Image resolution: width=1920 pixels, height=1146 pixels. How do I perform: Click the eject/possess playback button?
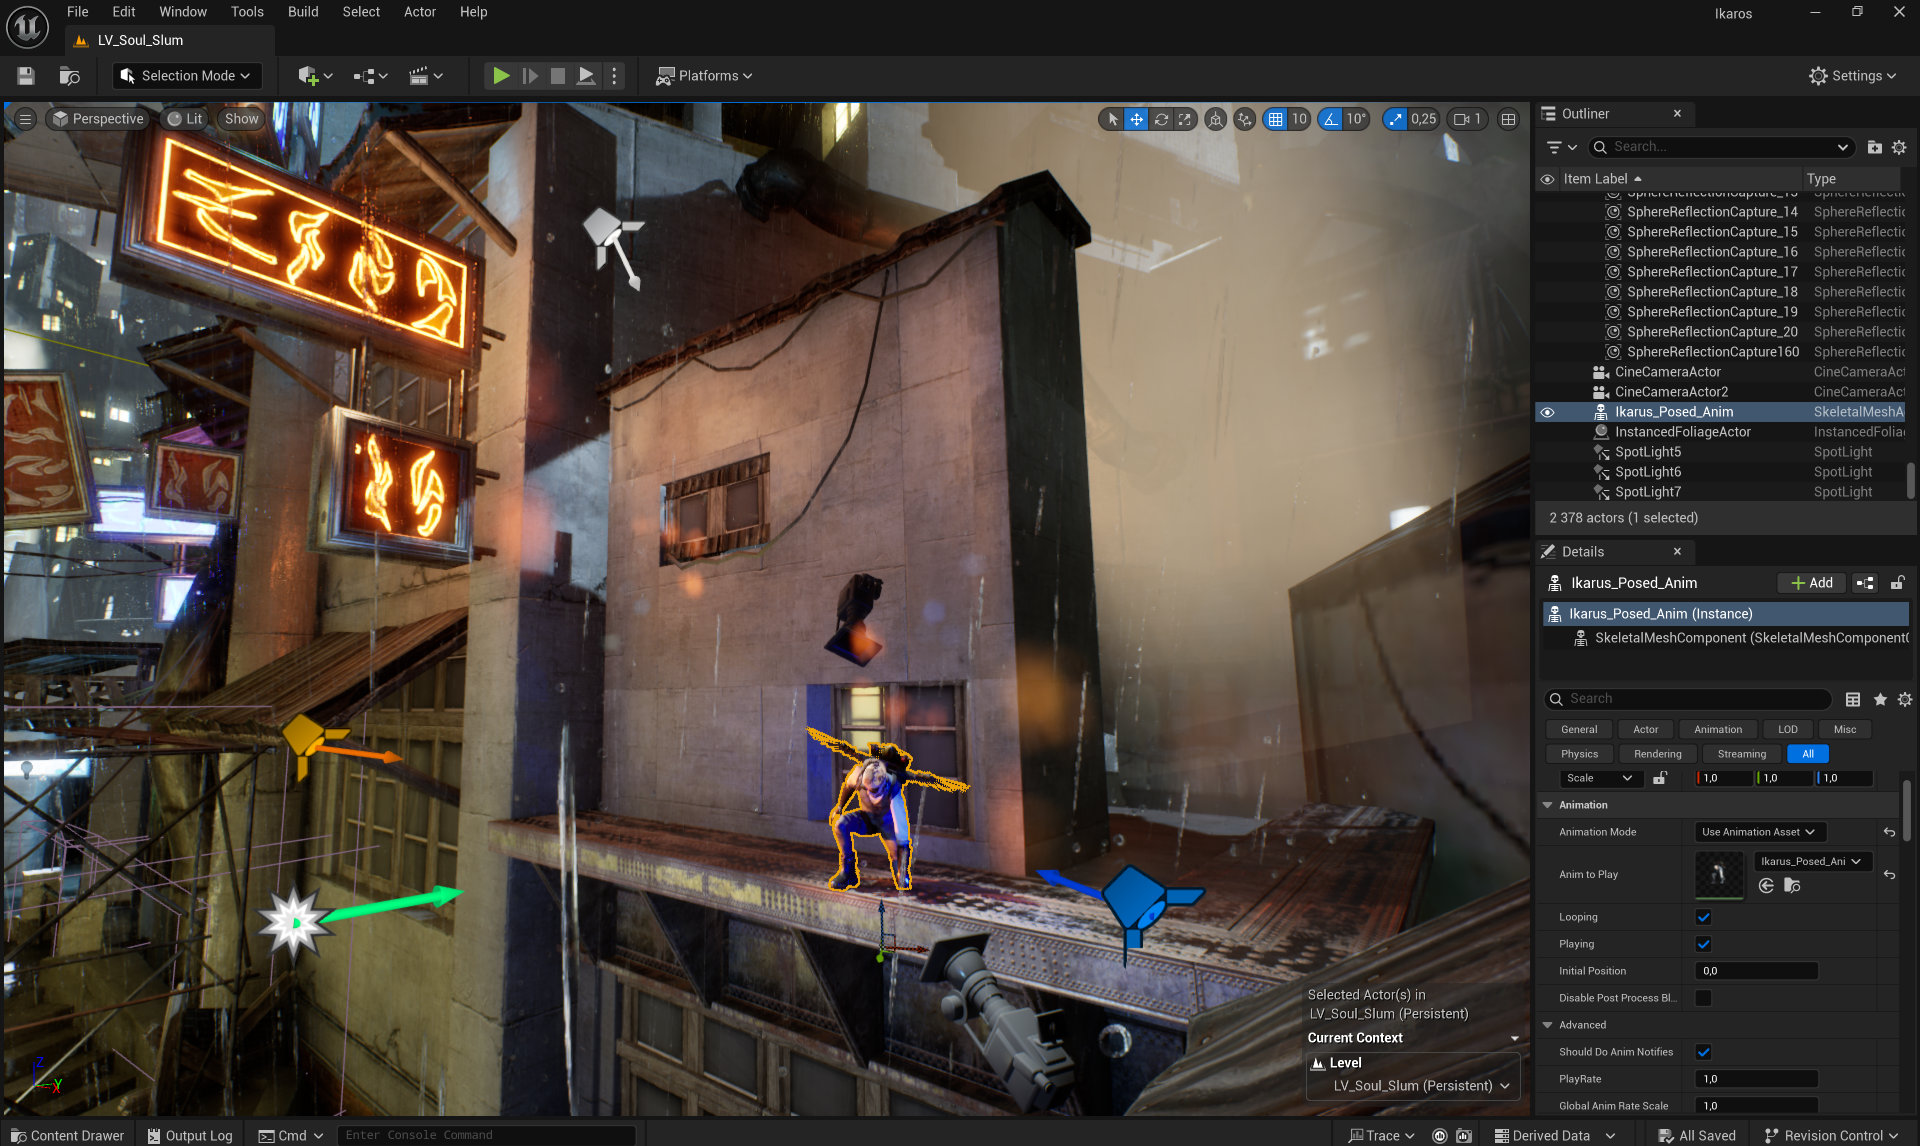coord(587,76)
